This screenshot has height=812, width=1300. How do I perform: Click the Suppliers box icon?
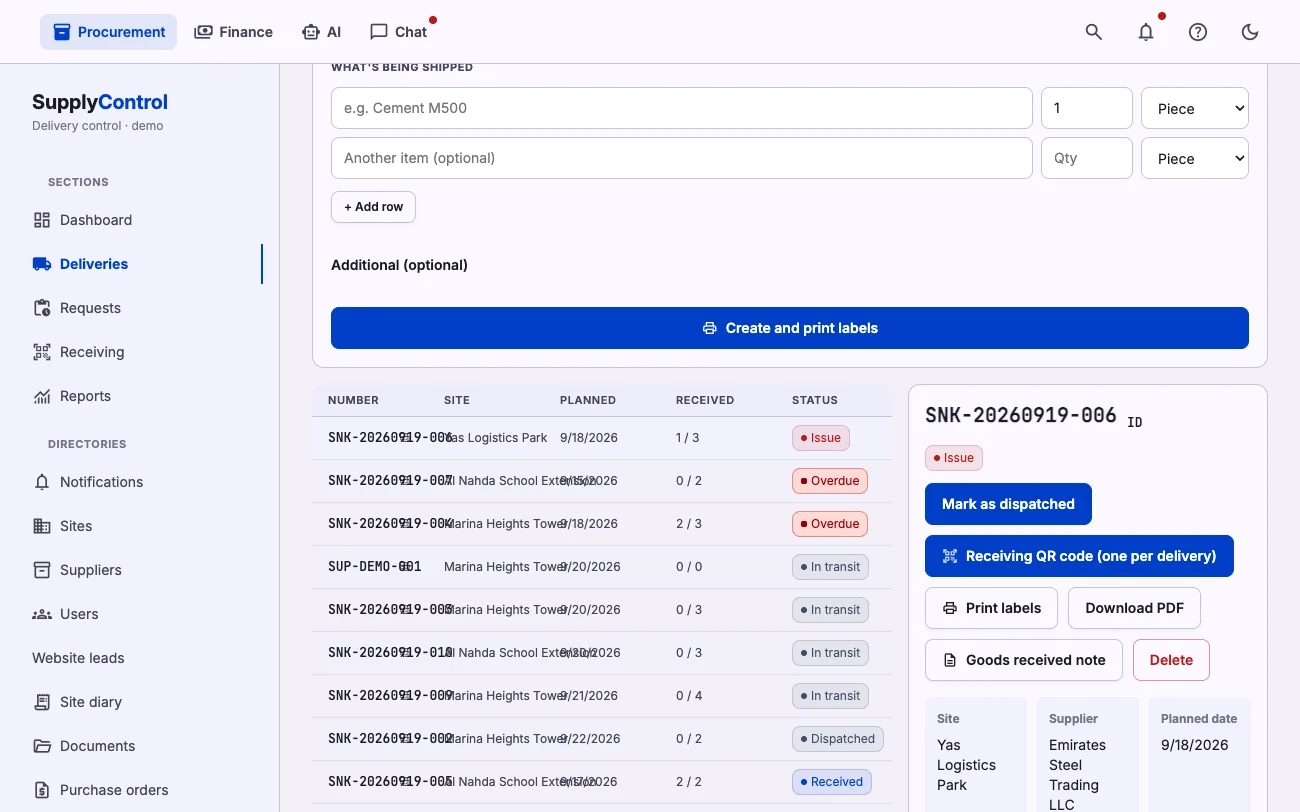[42, 570]
